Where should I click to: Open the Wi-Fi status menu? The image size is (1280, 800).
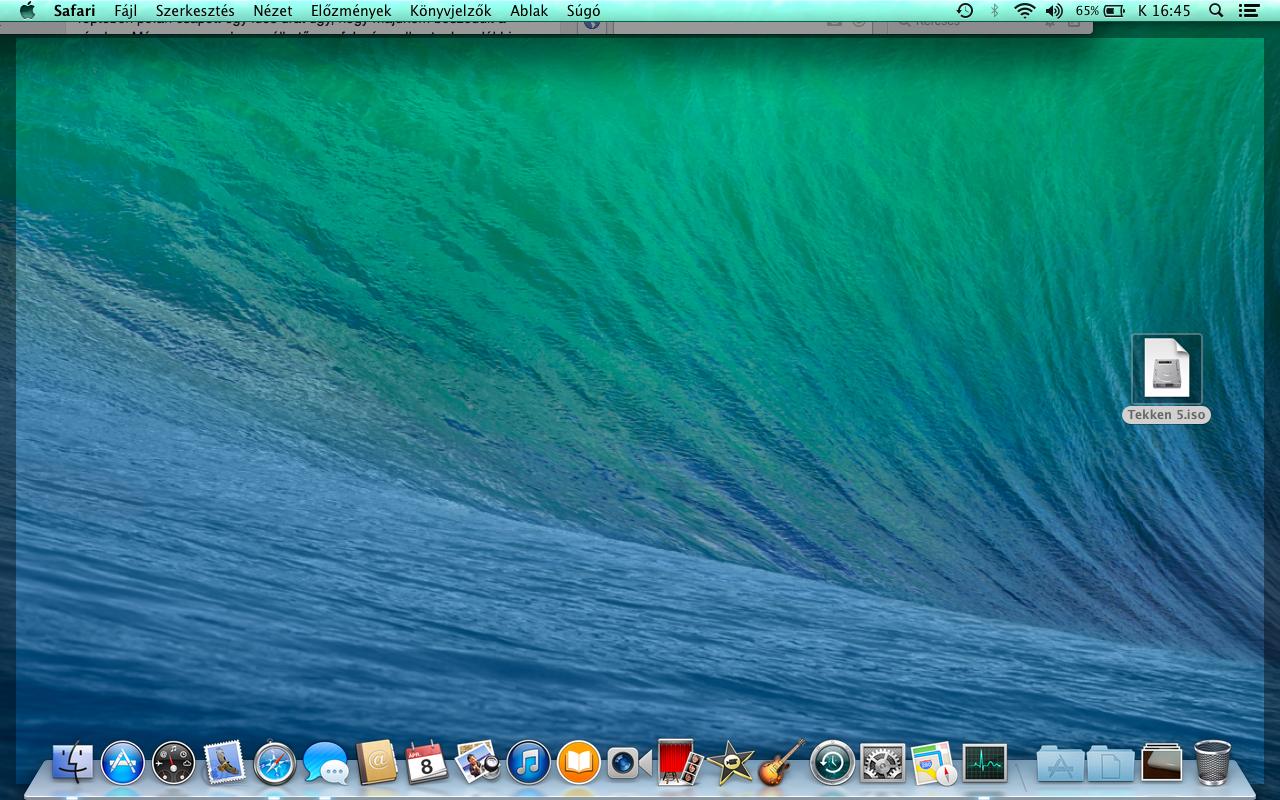[1024, 10]
